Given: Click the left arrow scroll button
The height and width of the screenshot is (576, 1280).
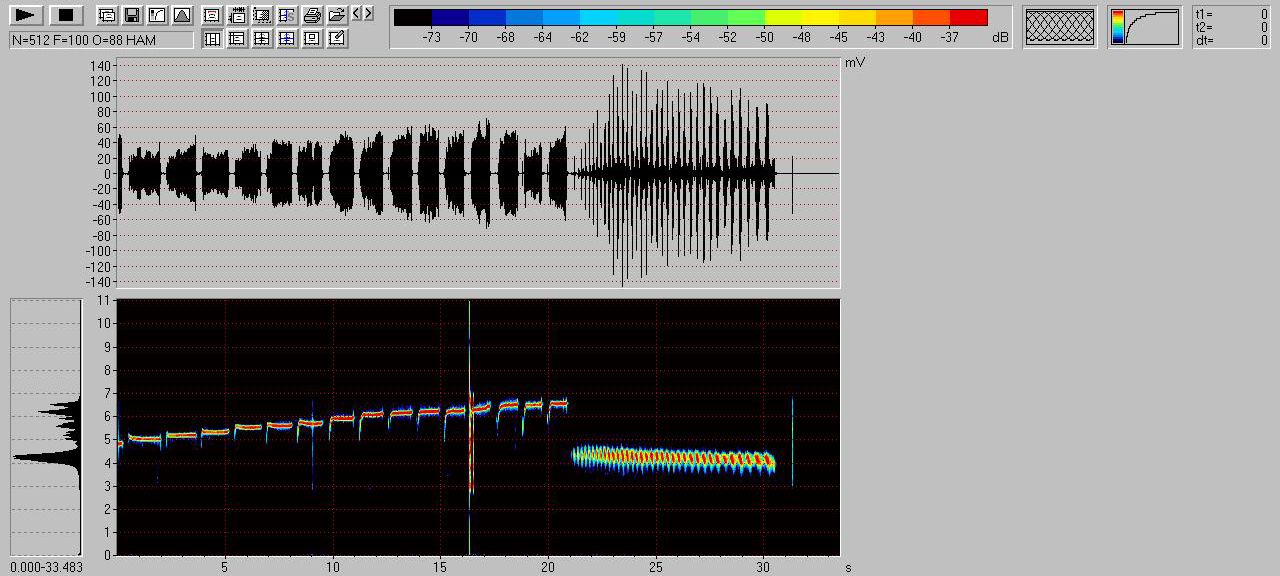Looking at the screenshot, I should (357, 13).
